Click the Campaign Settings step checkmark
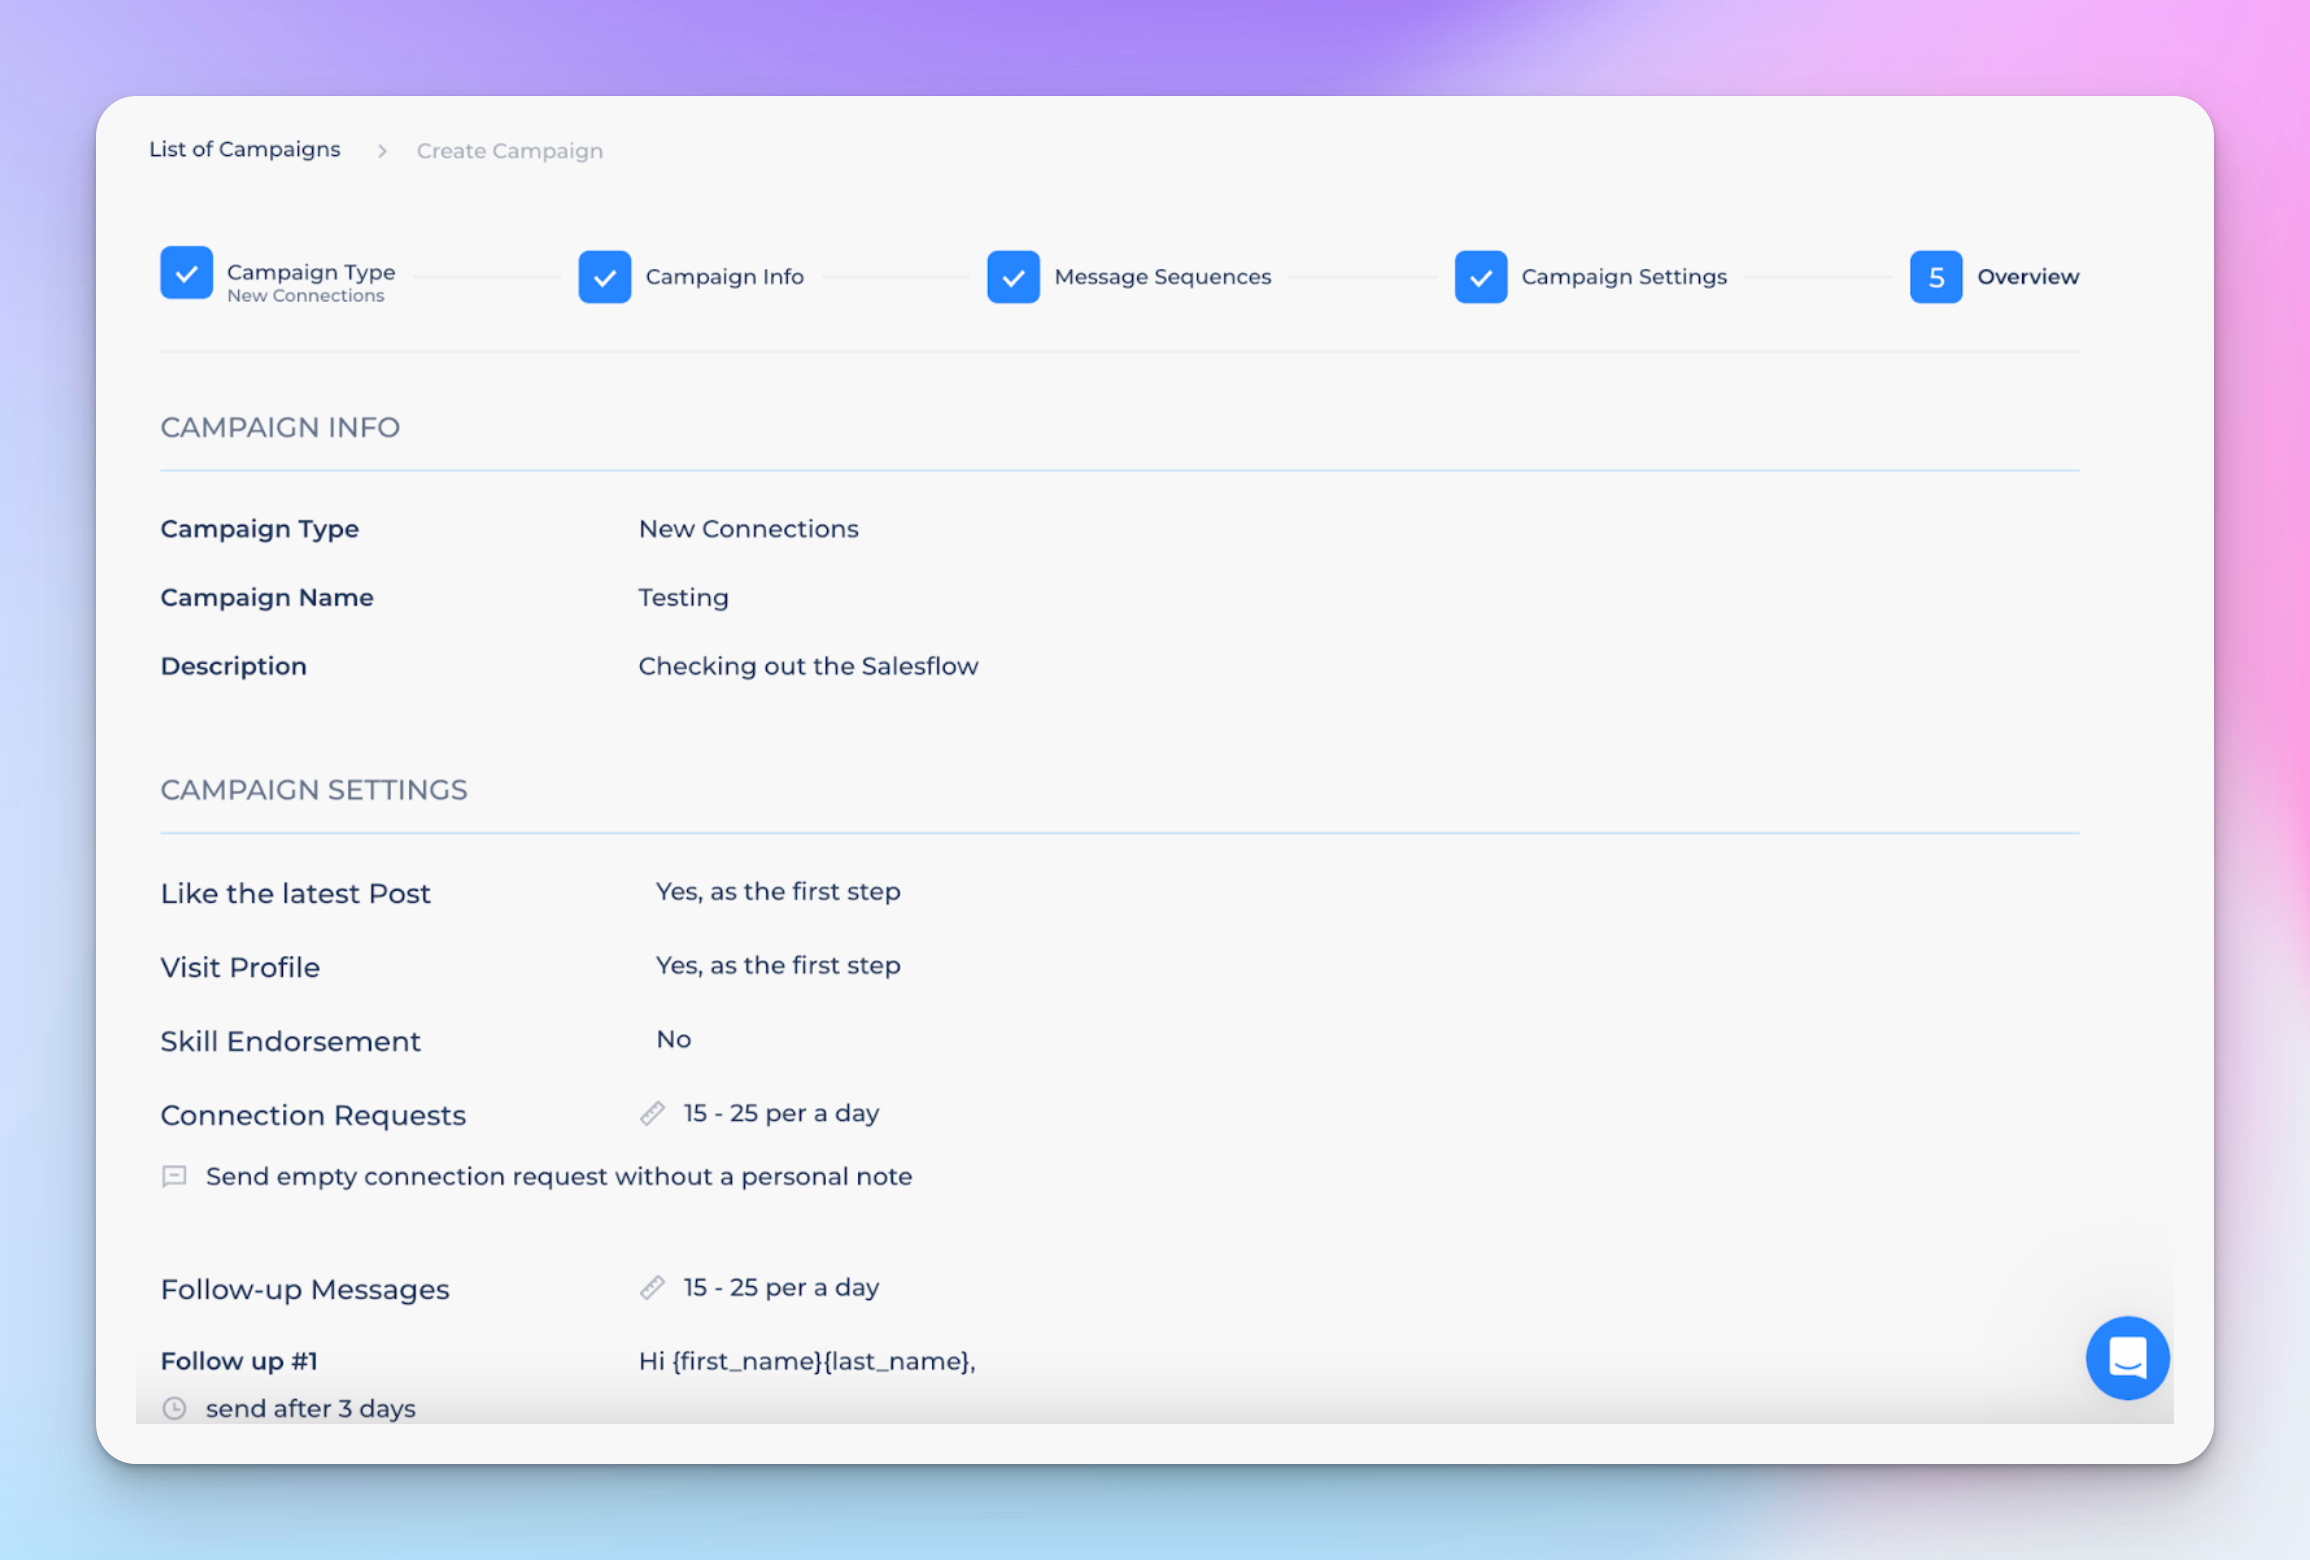 [x=1480, y=277]
